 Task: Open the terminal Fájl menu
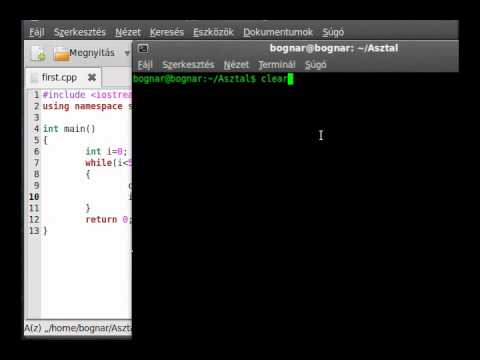coord(145,65)
